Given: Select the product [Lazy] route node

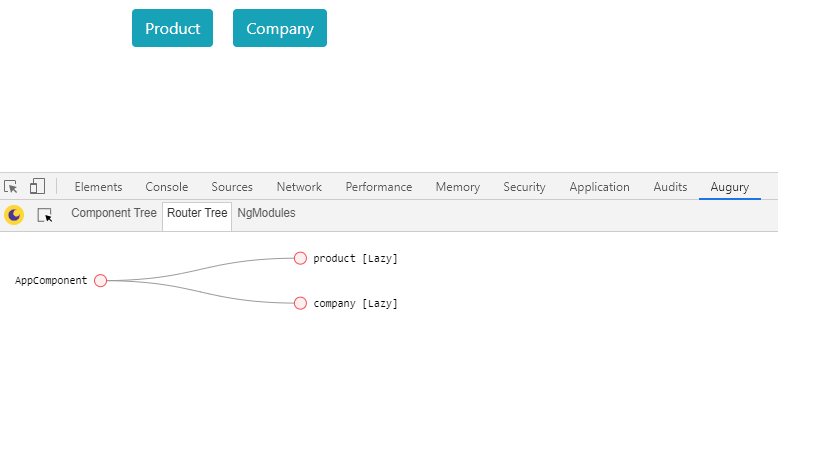Looking at the screenshot, I should [300, 258].
